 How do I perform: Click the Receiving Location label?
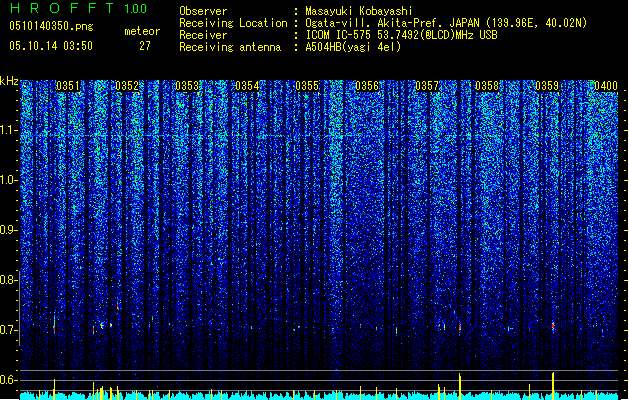(x=233, y=23)
